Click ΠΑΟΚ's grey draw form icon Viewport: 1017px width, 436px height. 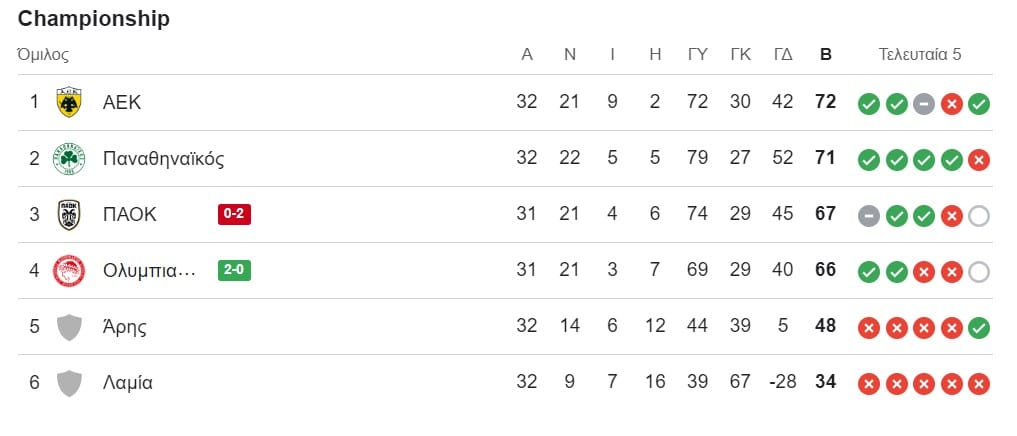coord(869,215)
